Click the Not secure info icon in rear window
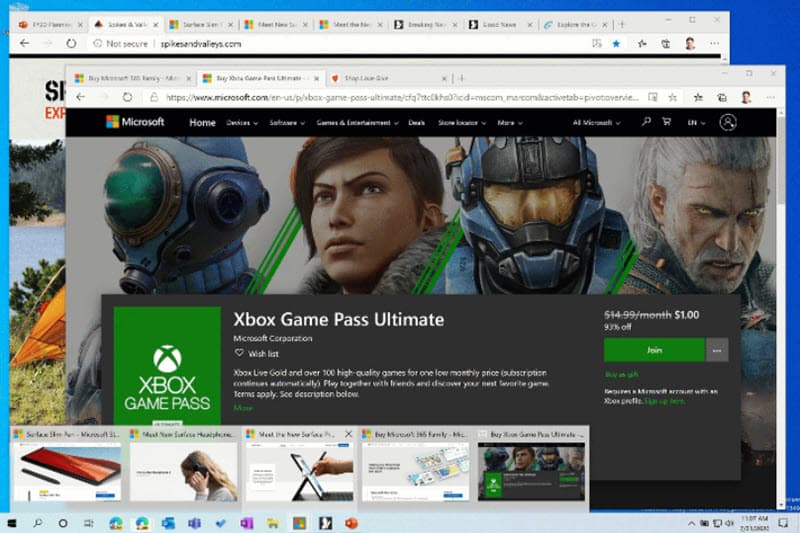The width and height of the screenshot is (800, 533). click(x=97, y=44)
